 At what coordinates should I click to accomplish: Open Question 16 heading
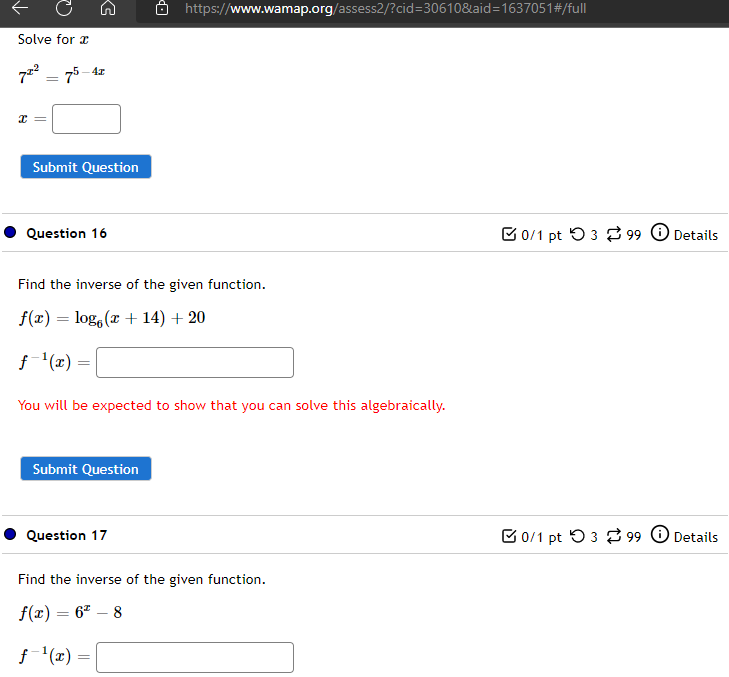coord(66,233)
